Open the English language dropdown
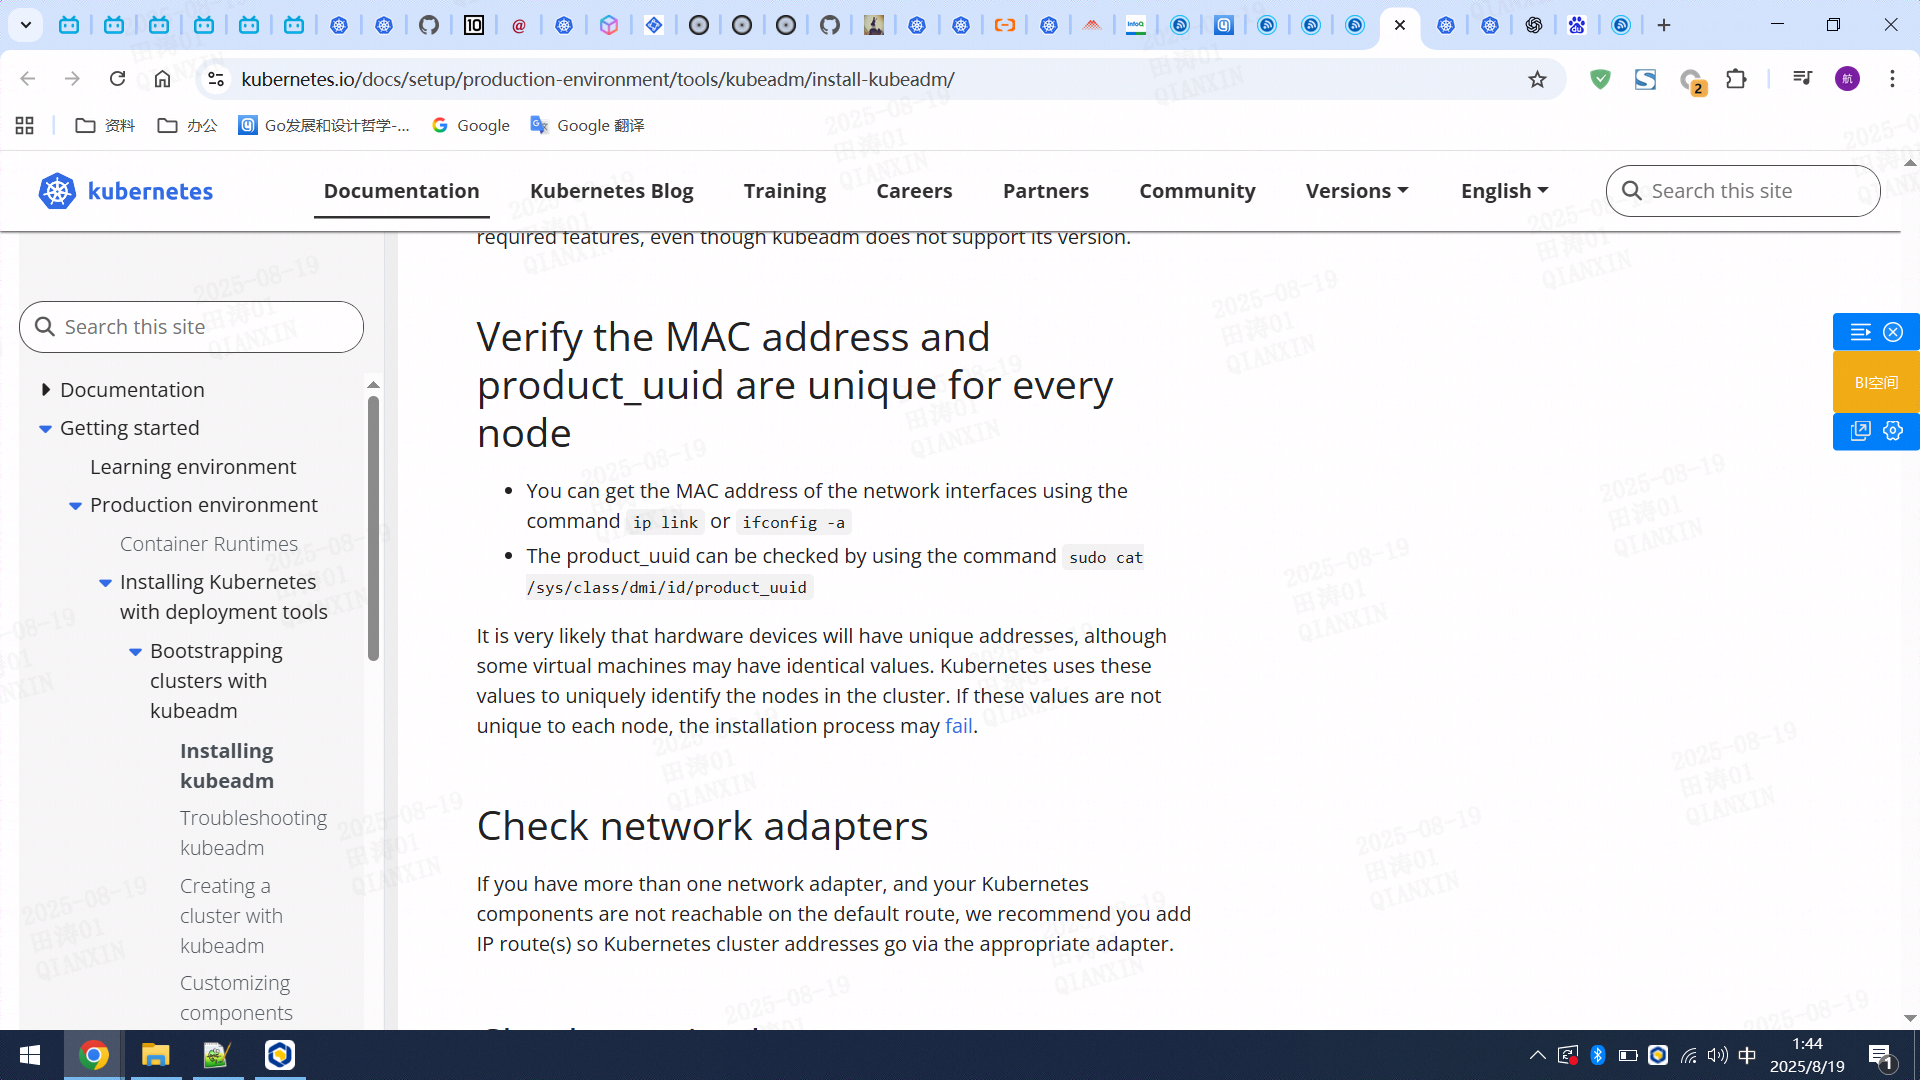Screen dimensions: 1920x1080 (1504, 191)
